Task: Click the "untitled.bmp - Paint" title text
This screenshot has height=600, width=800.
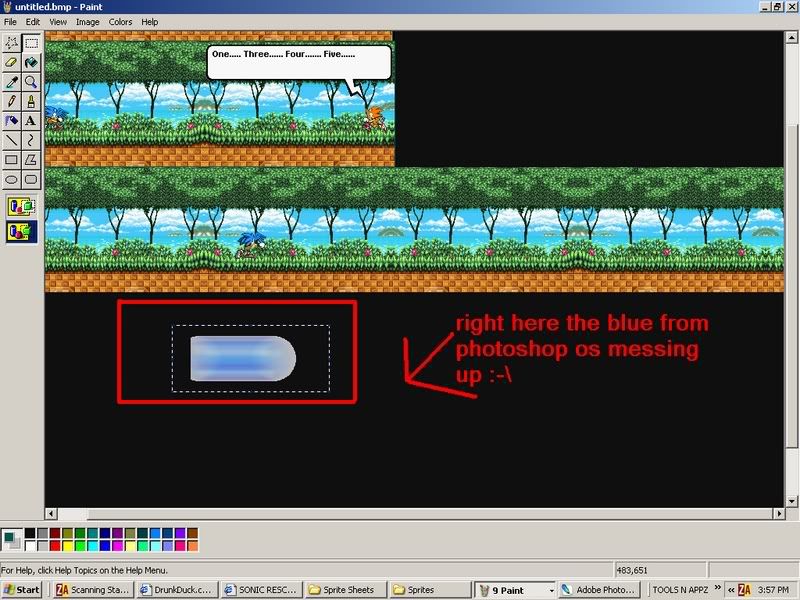Action: 59,7
